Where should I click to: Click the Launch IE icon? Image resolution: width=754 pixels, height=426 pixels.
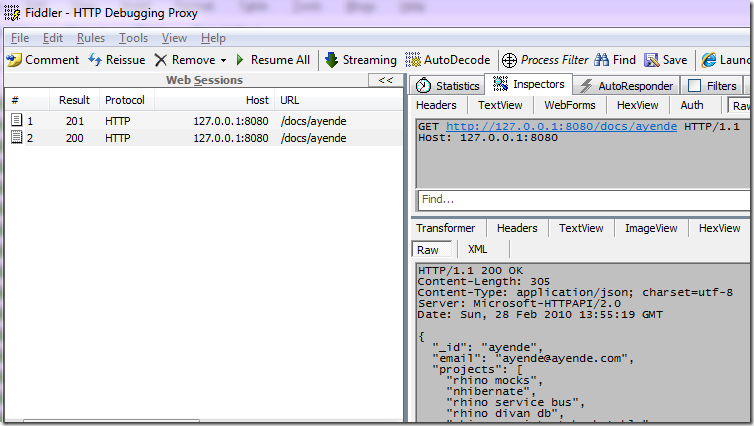click(x=709, y=60)
